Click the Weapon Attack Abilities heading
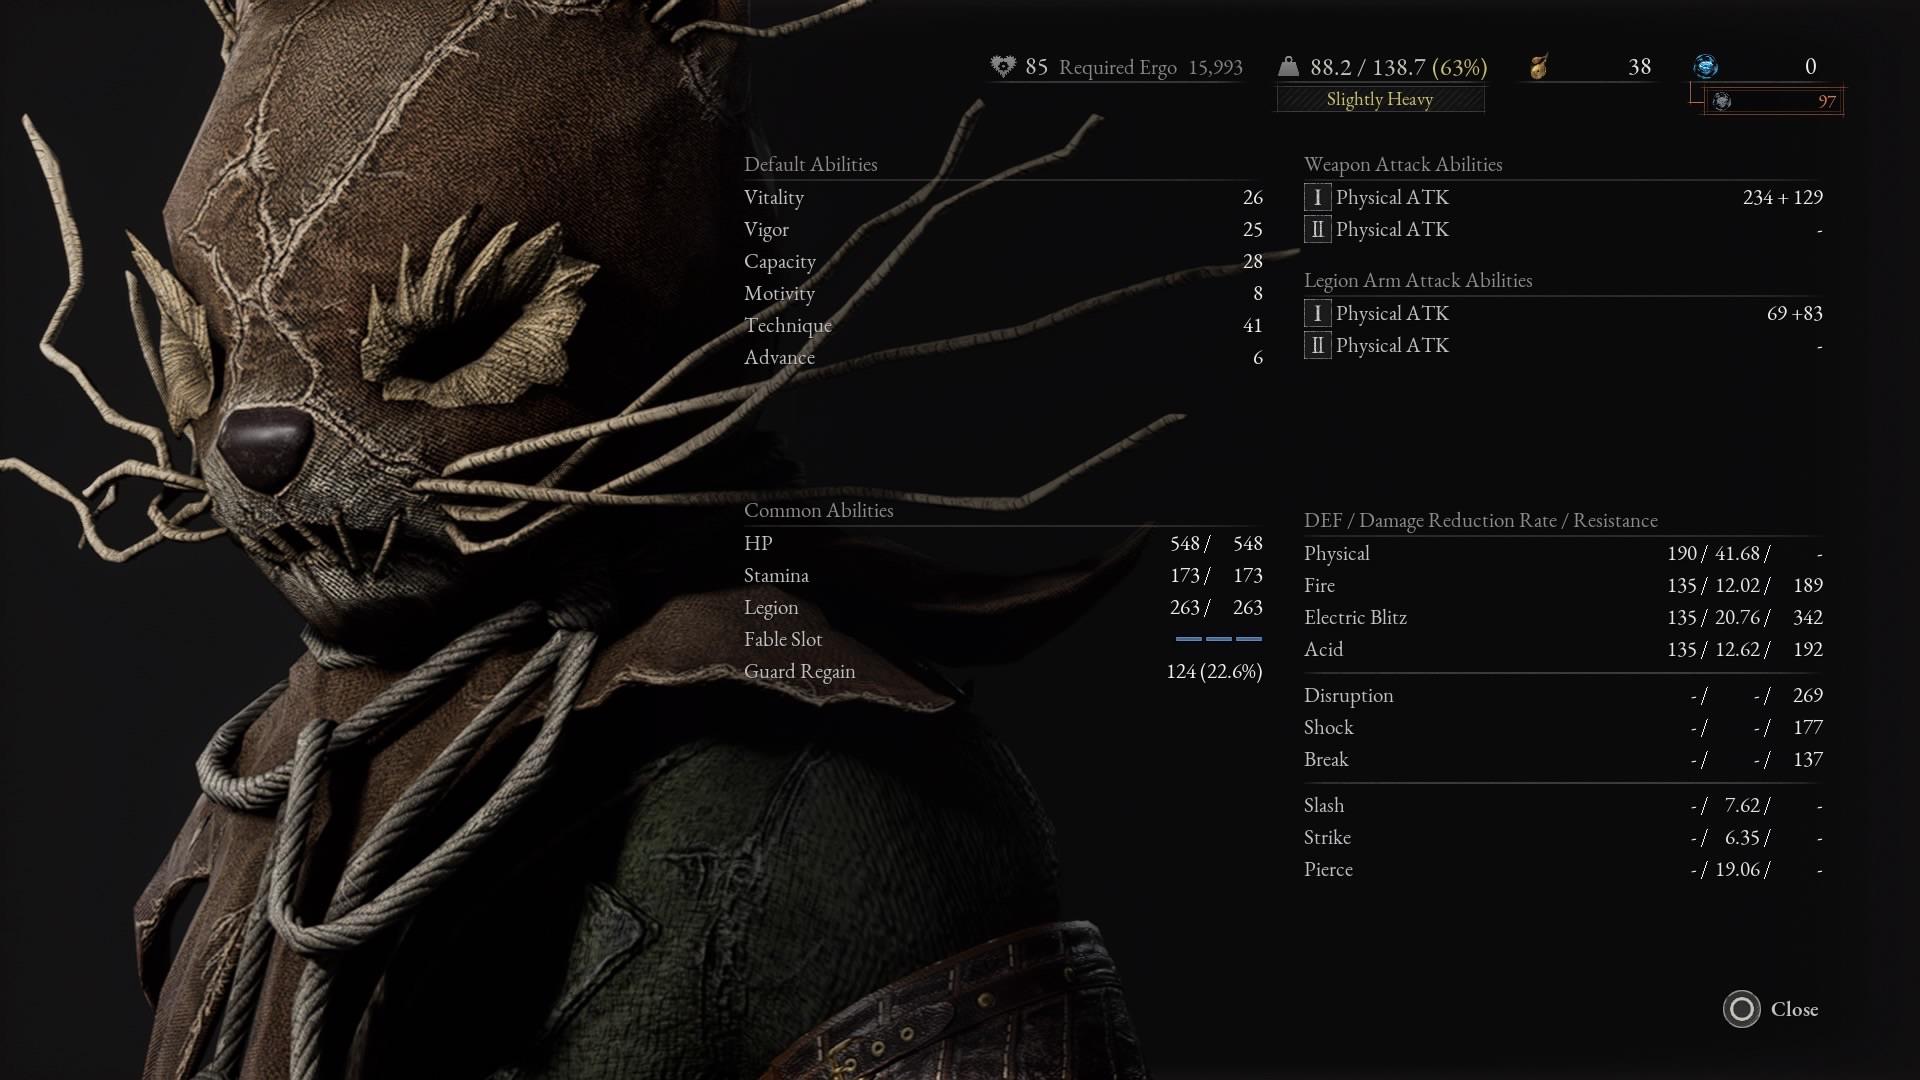Viewport: 1920px width, 1080px height. coord(1403,164)
